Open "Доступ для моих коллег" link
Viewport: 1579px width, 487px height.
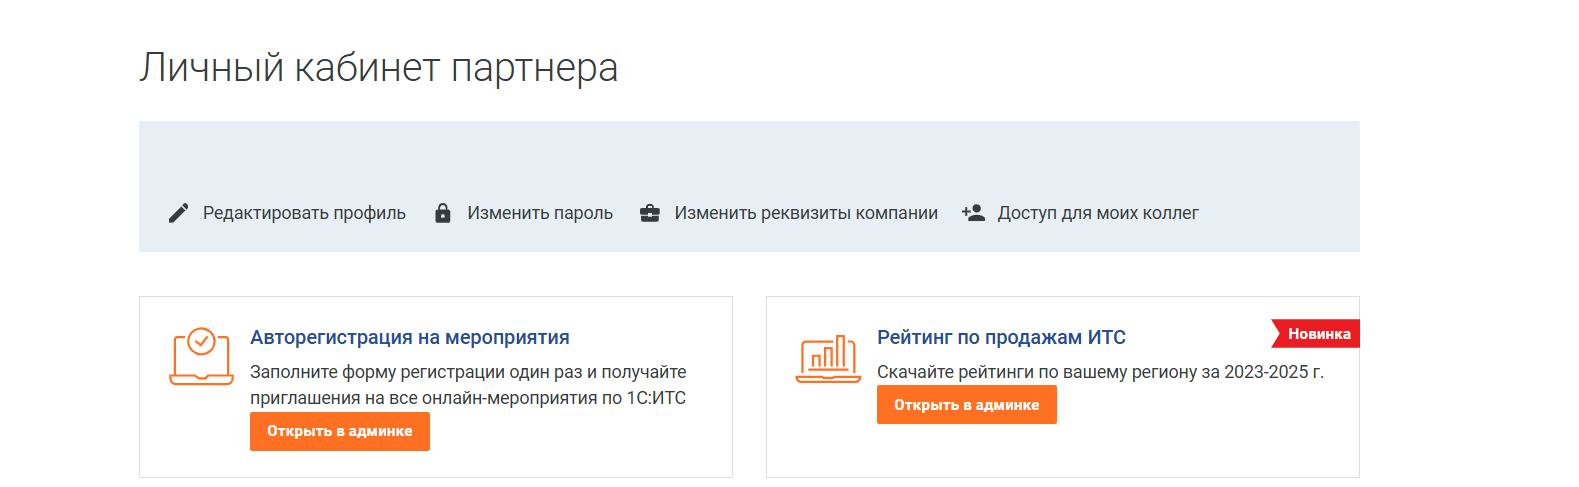(x=1098, y=213)
